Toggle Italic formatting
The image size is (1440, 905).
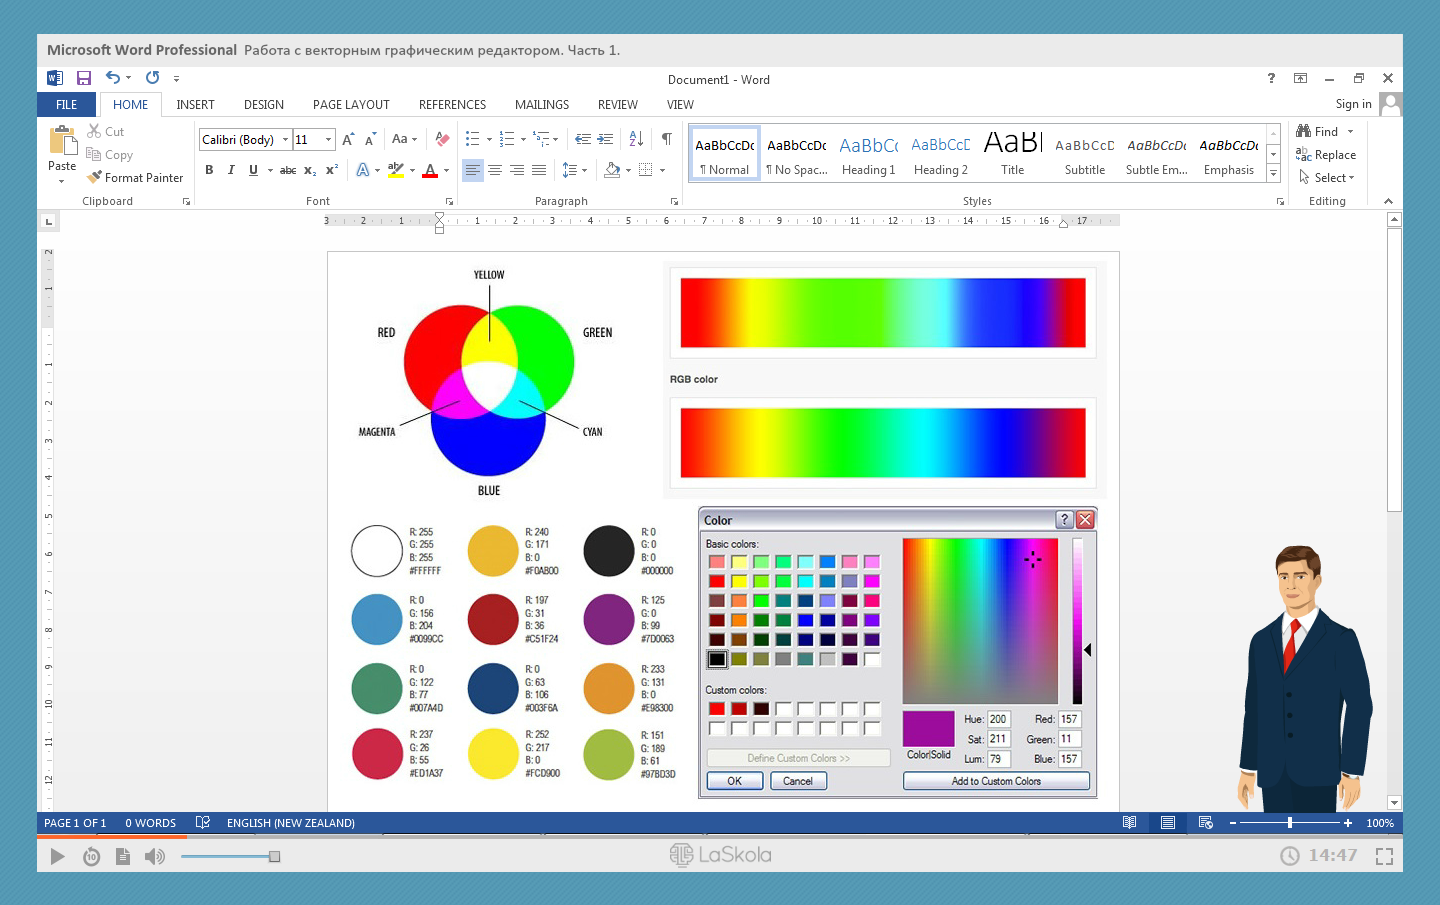[x=231, y=170]
